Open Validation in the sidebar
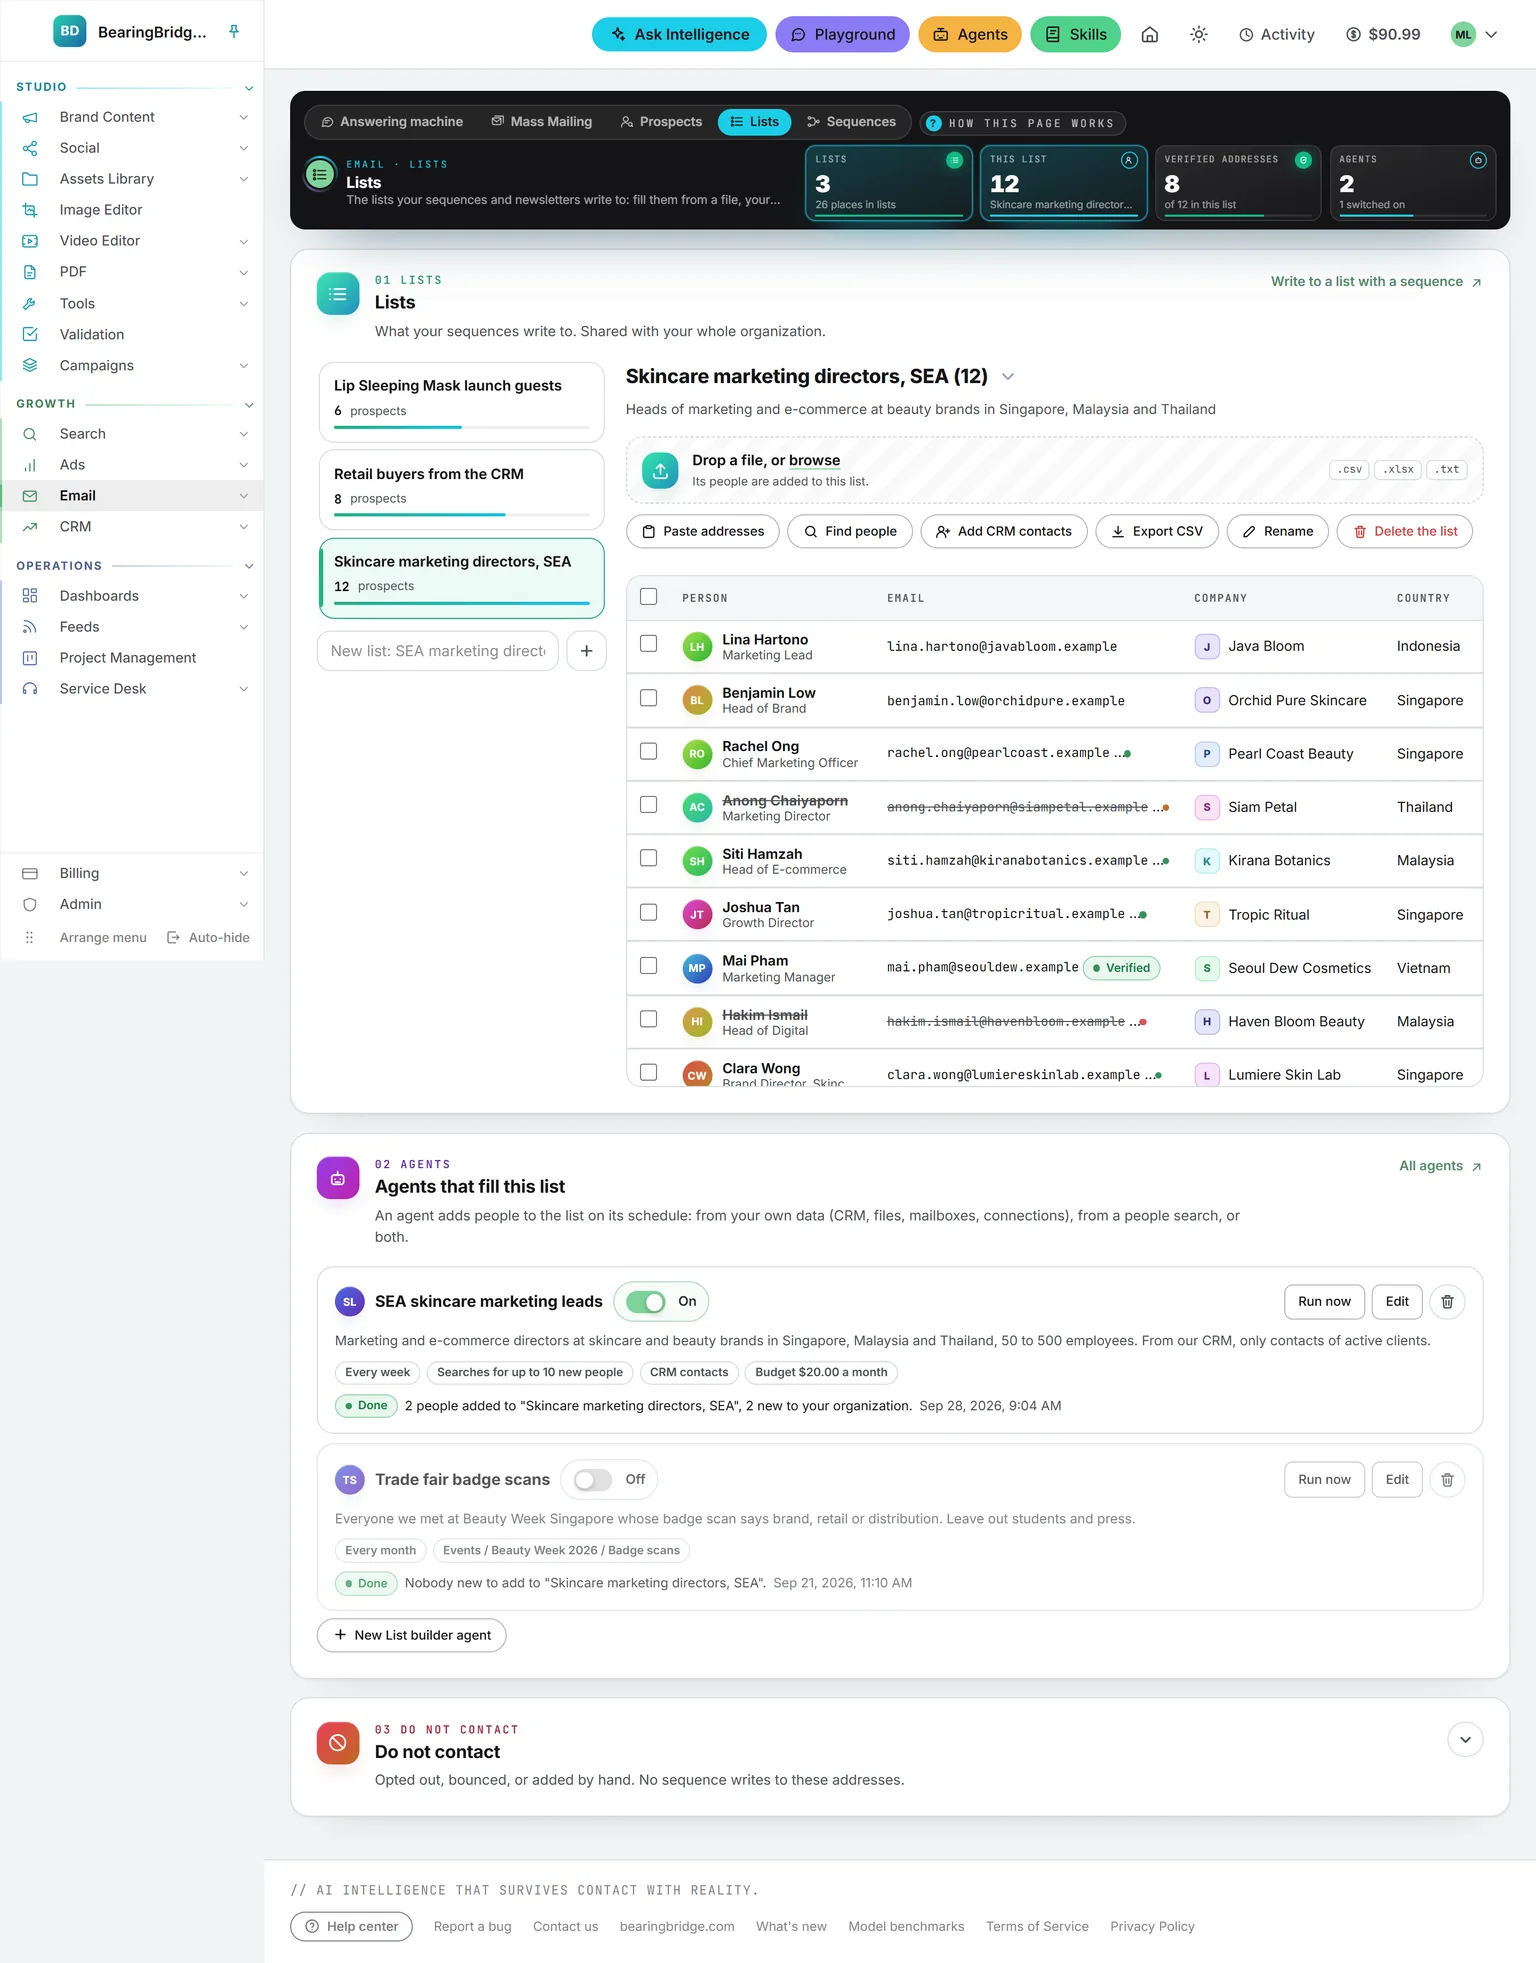Image resolution: width=1536 pixels, height=1963 pixels. (x=92, y=334)
